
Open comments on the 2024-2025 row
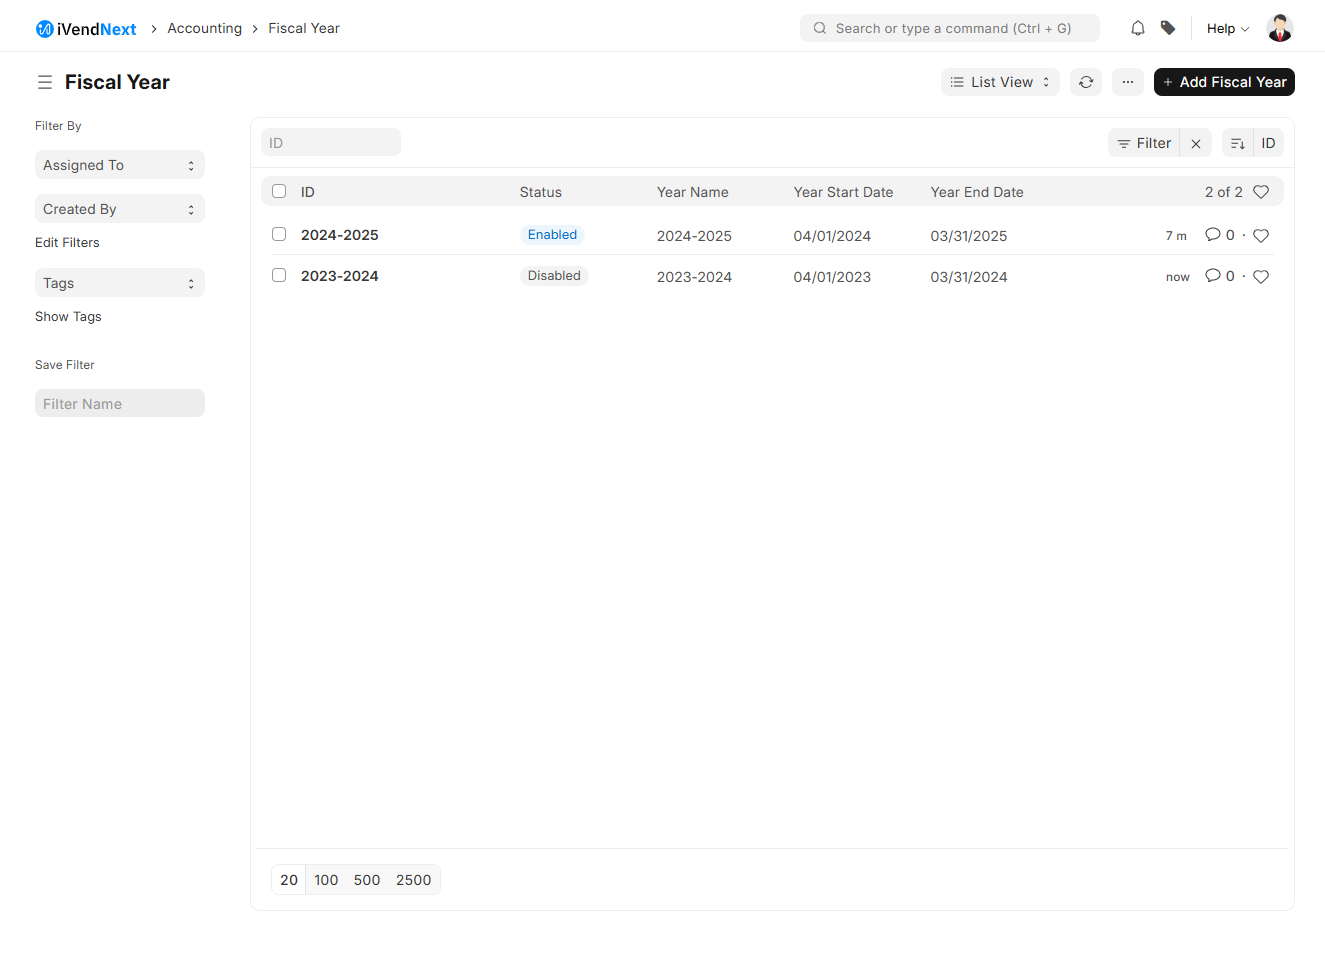1220,235
